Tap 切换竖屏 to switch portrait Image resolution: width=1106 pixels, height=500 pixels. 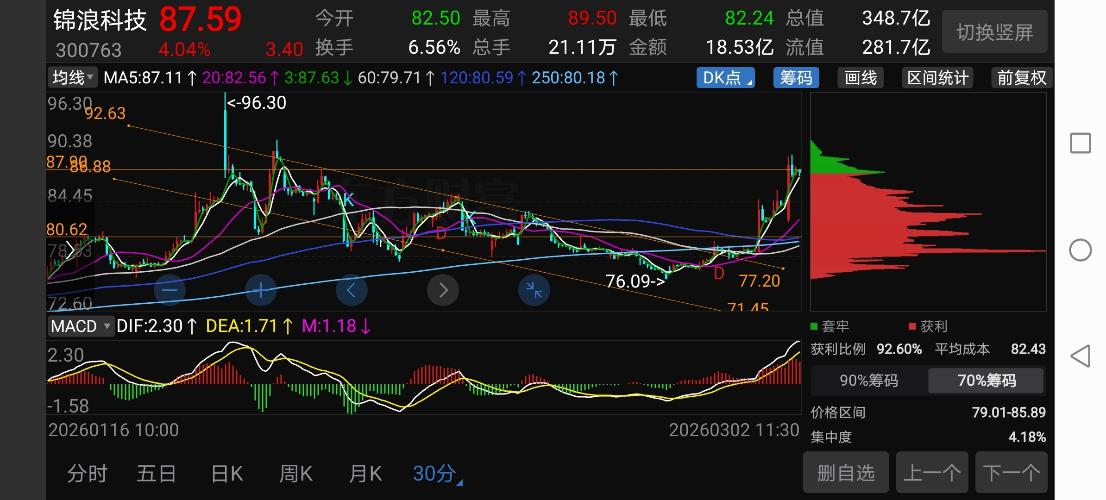[x=995, y=32]
